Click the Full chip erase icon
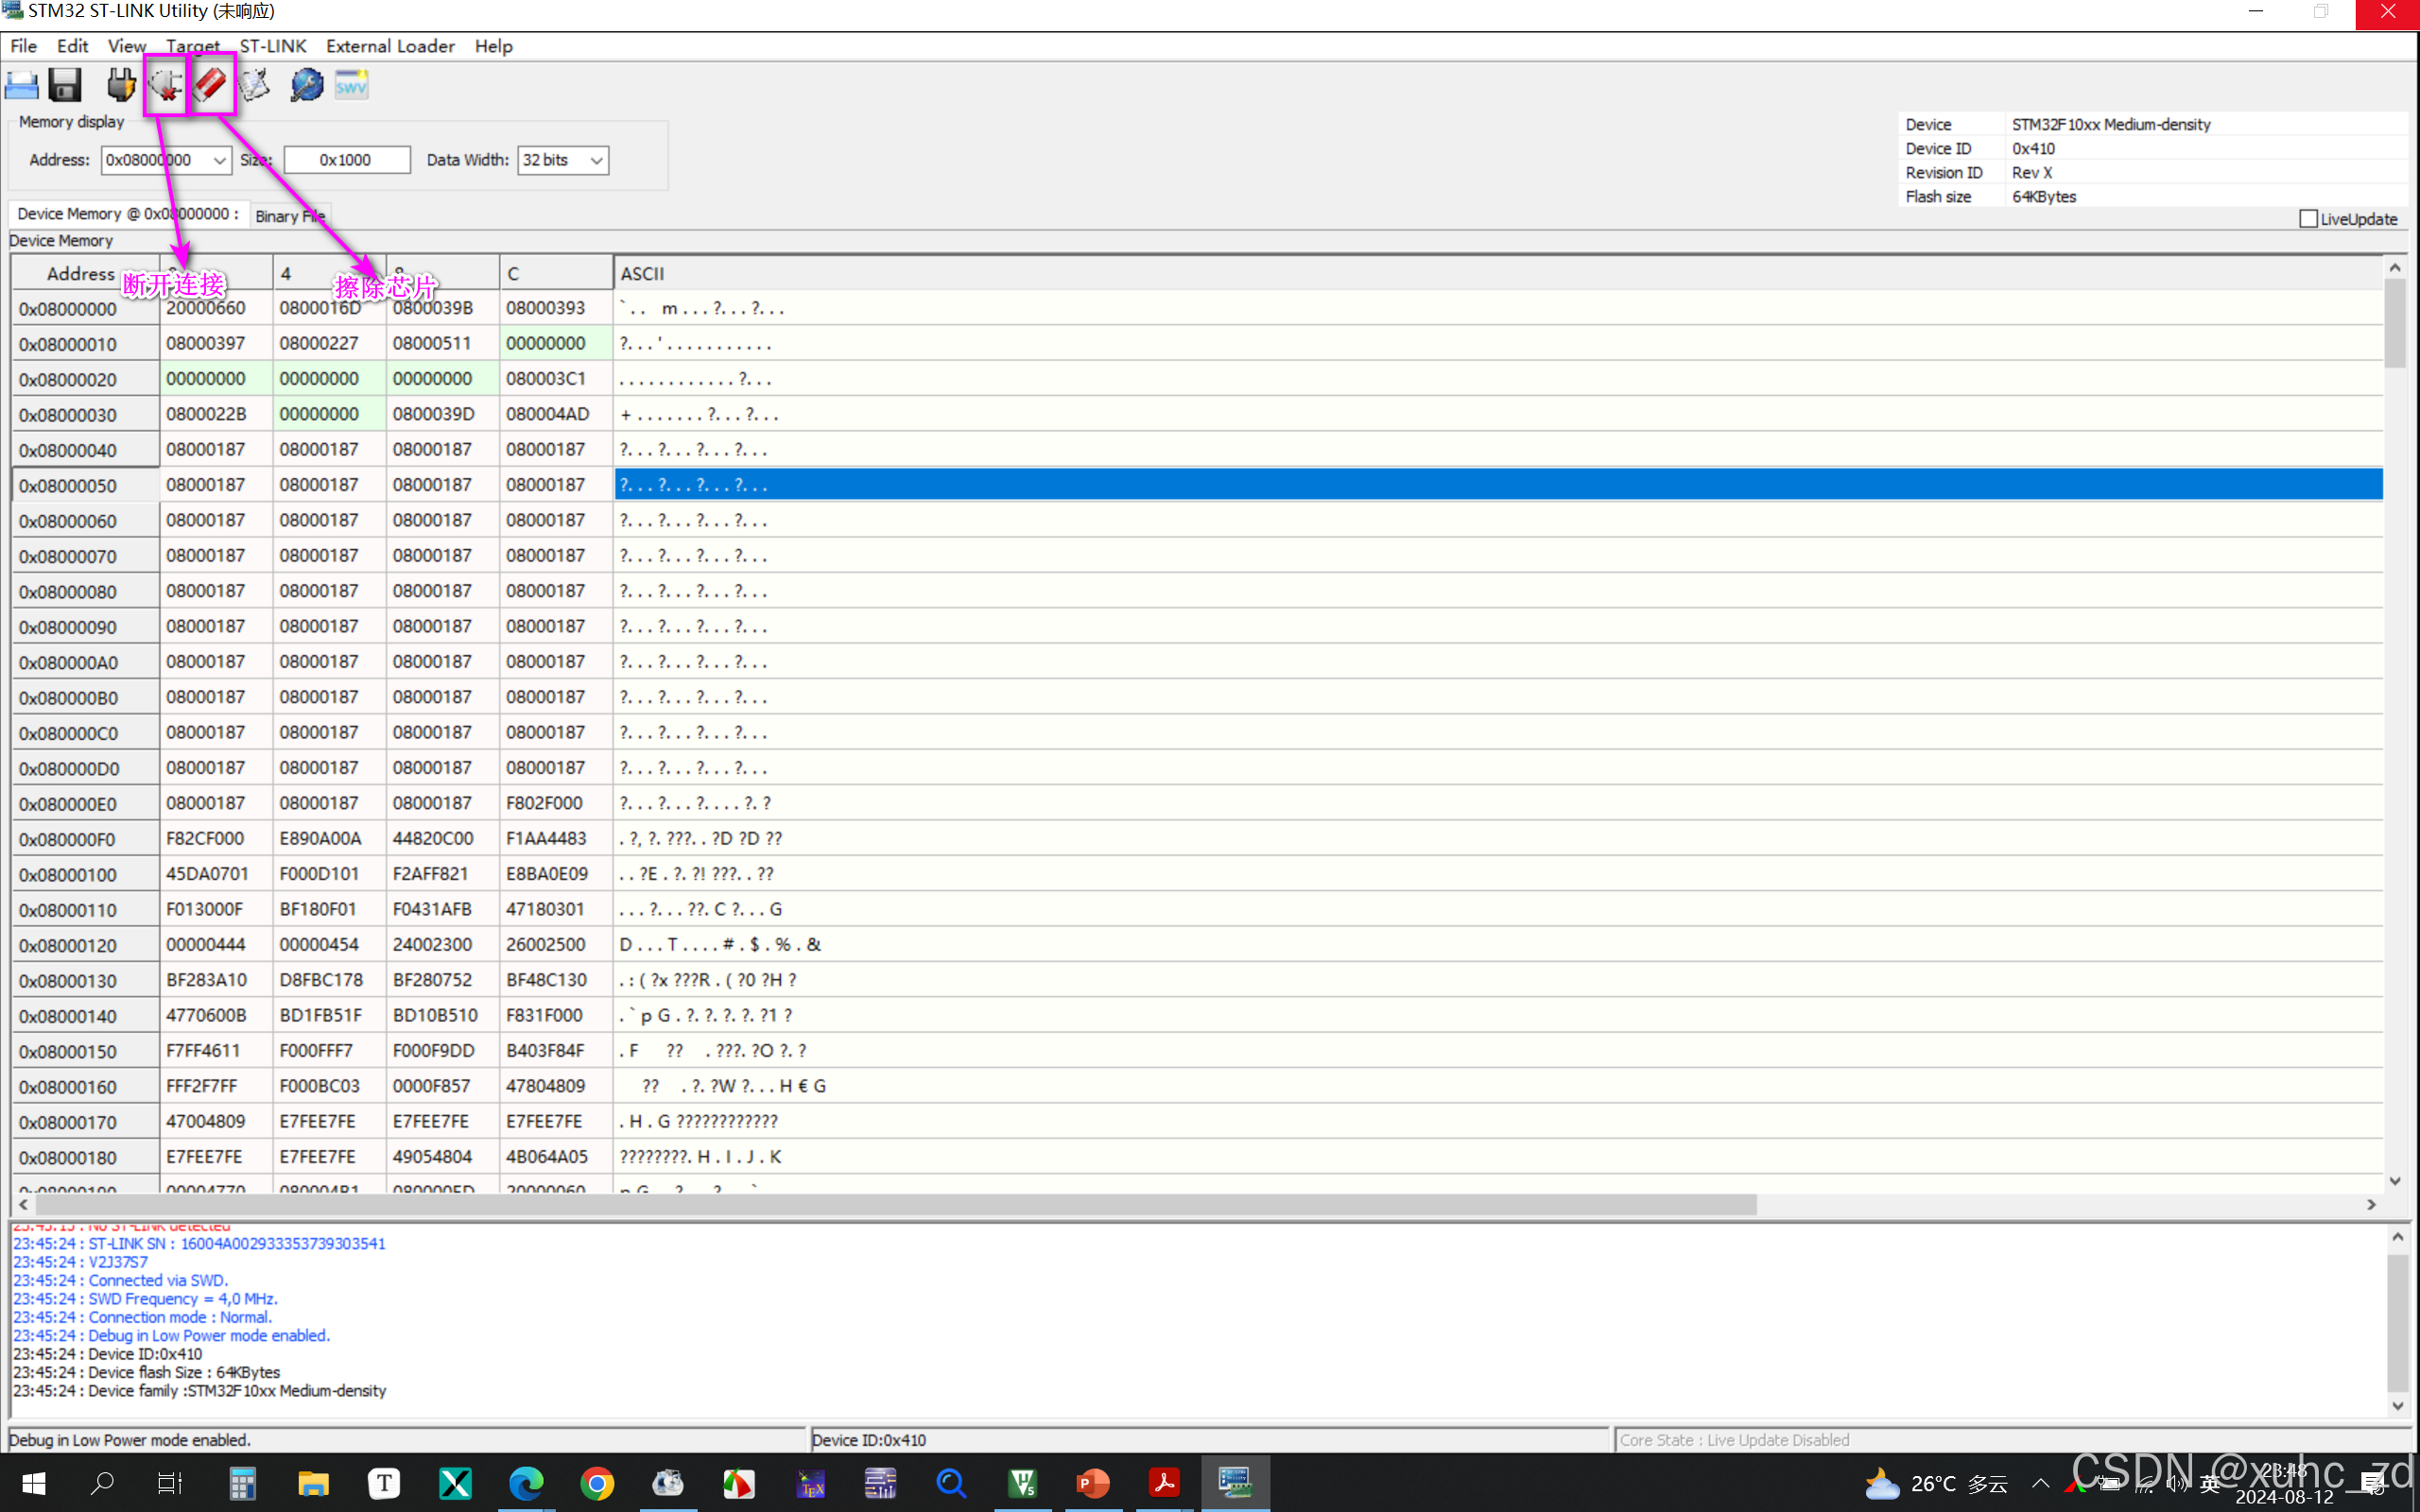The height and width of the screenshot is (1512, 2420). click(210, 85)
